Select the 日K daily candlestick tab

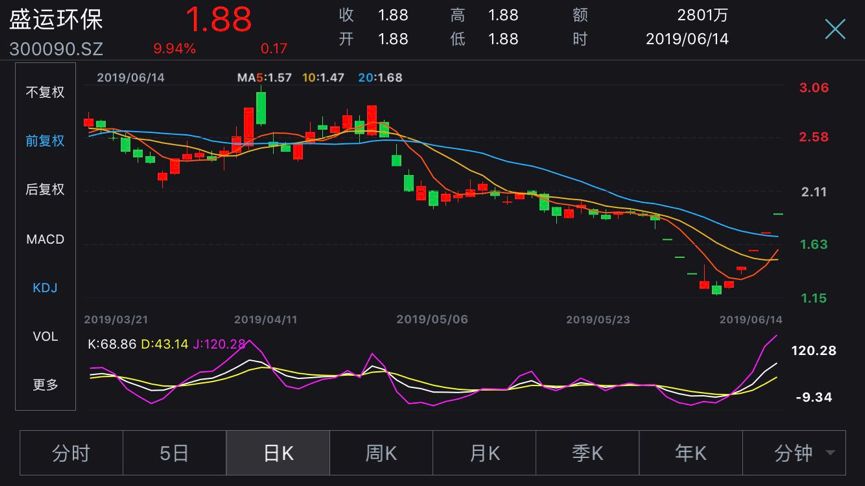[278, 453]
